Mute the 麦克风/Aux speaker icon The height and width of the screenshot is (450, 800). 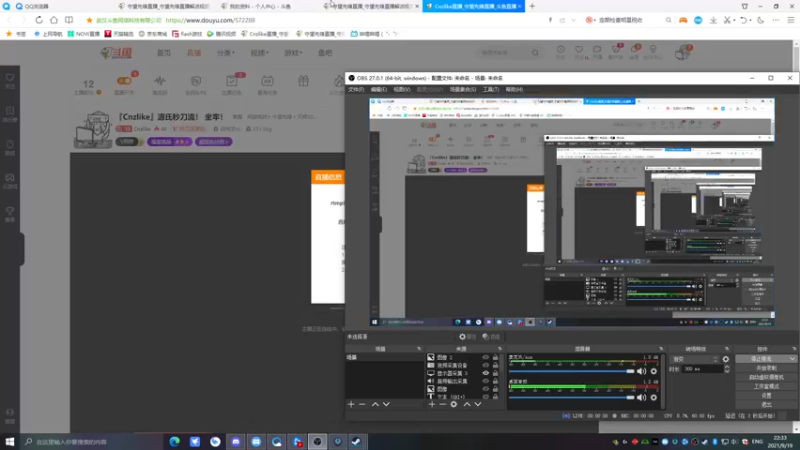tap(641, 371)
